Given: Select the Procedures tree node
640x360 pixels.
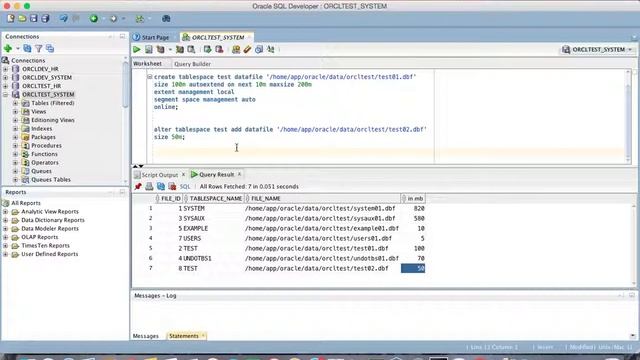Looking at the screenshot, I should tap(46, 146).
